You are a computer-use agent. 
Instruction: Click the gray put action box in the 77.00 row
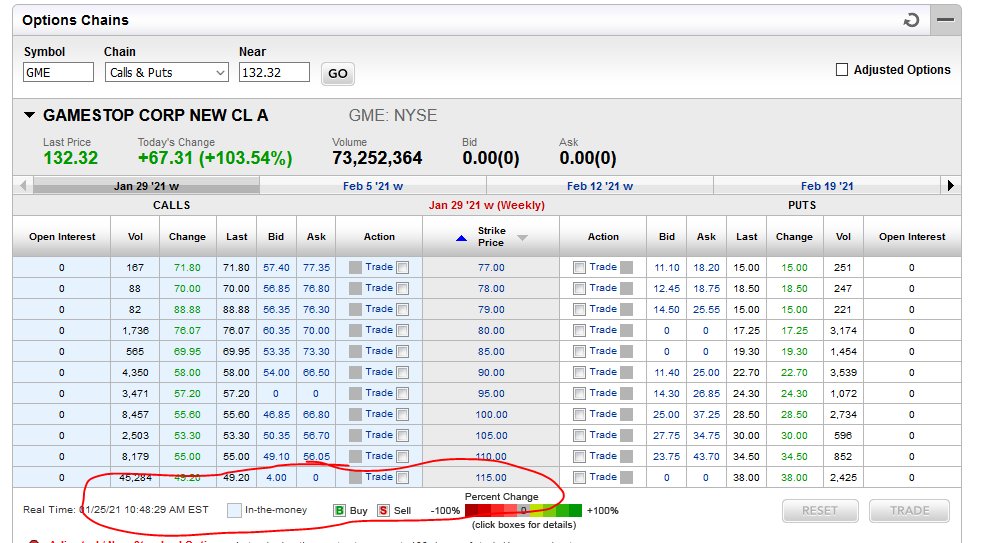tap(627, 267)
